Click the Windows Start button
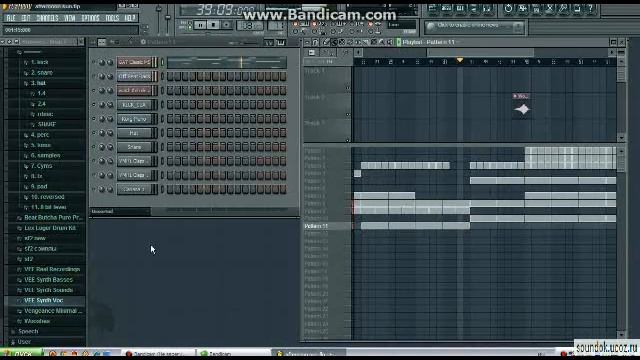640x360 pixels. (20, 354)
